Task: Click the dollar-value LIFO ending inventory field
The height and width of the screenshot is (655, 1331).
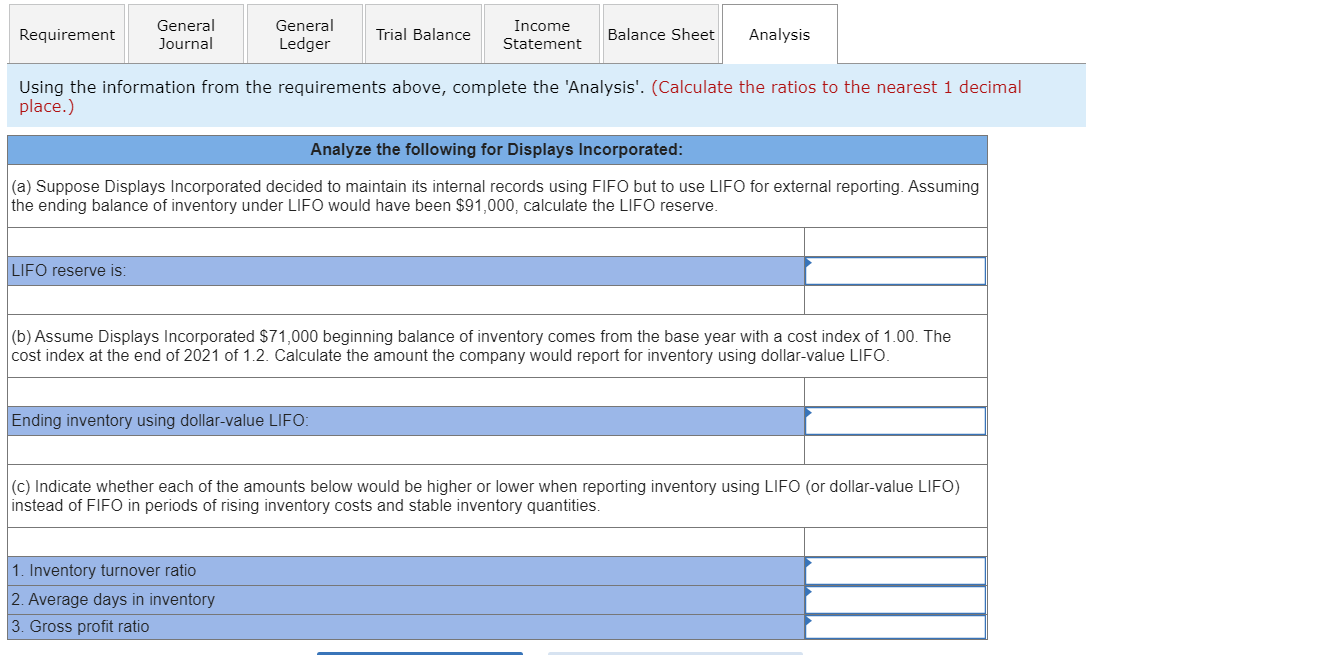Action: [895, 421]
